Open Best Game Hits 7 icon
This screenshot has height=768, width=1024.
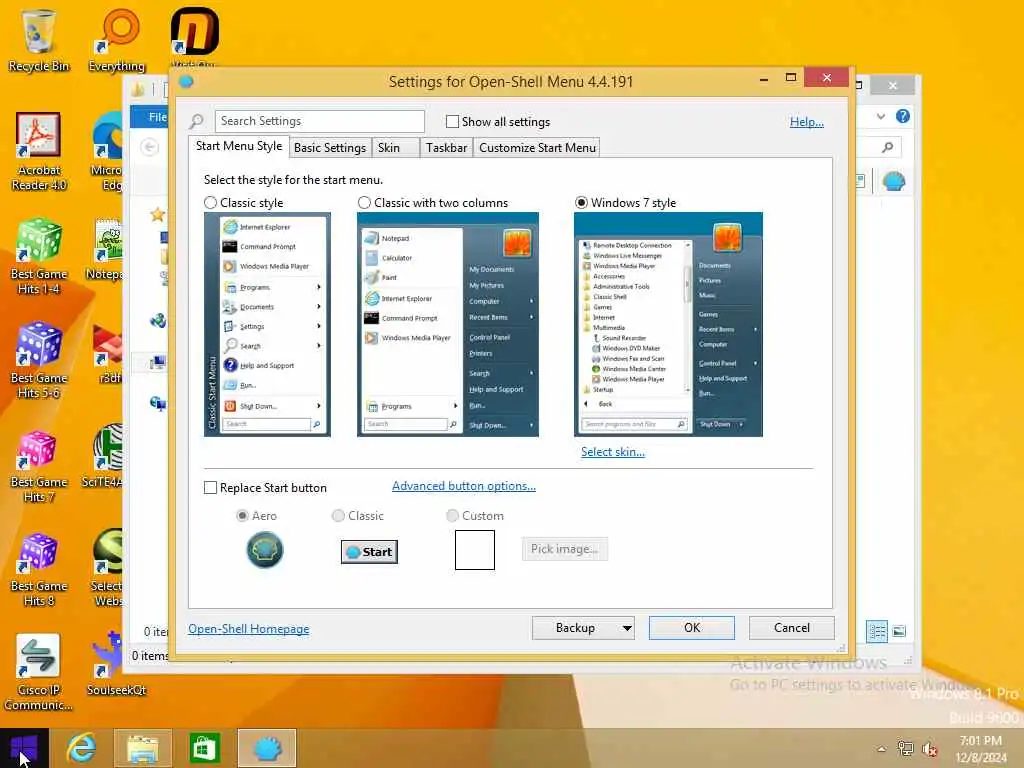[x=39, y=466]
